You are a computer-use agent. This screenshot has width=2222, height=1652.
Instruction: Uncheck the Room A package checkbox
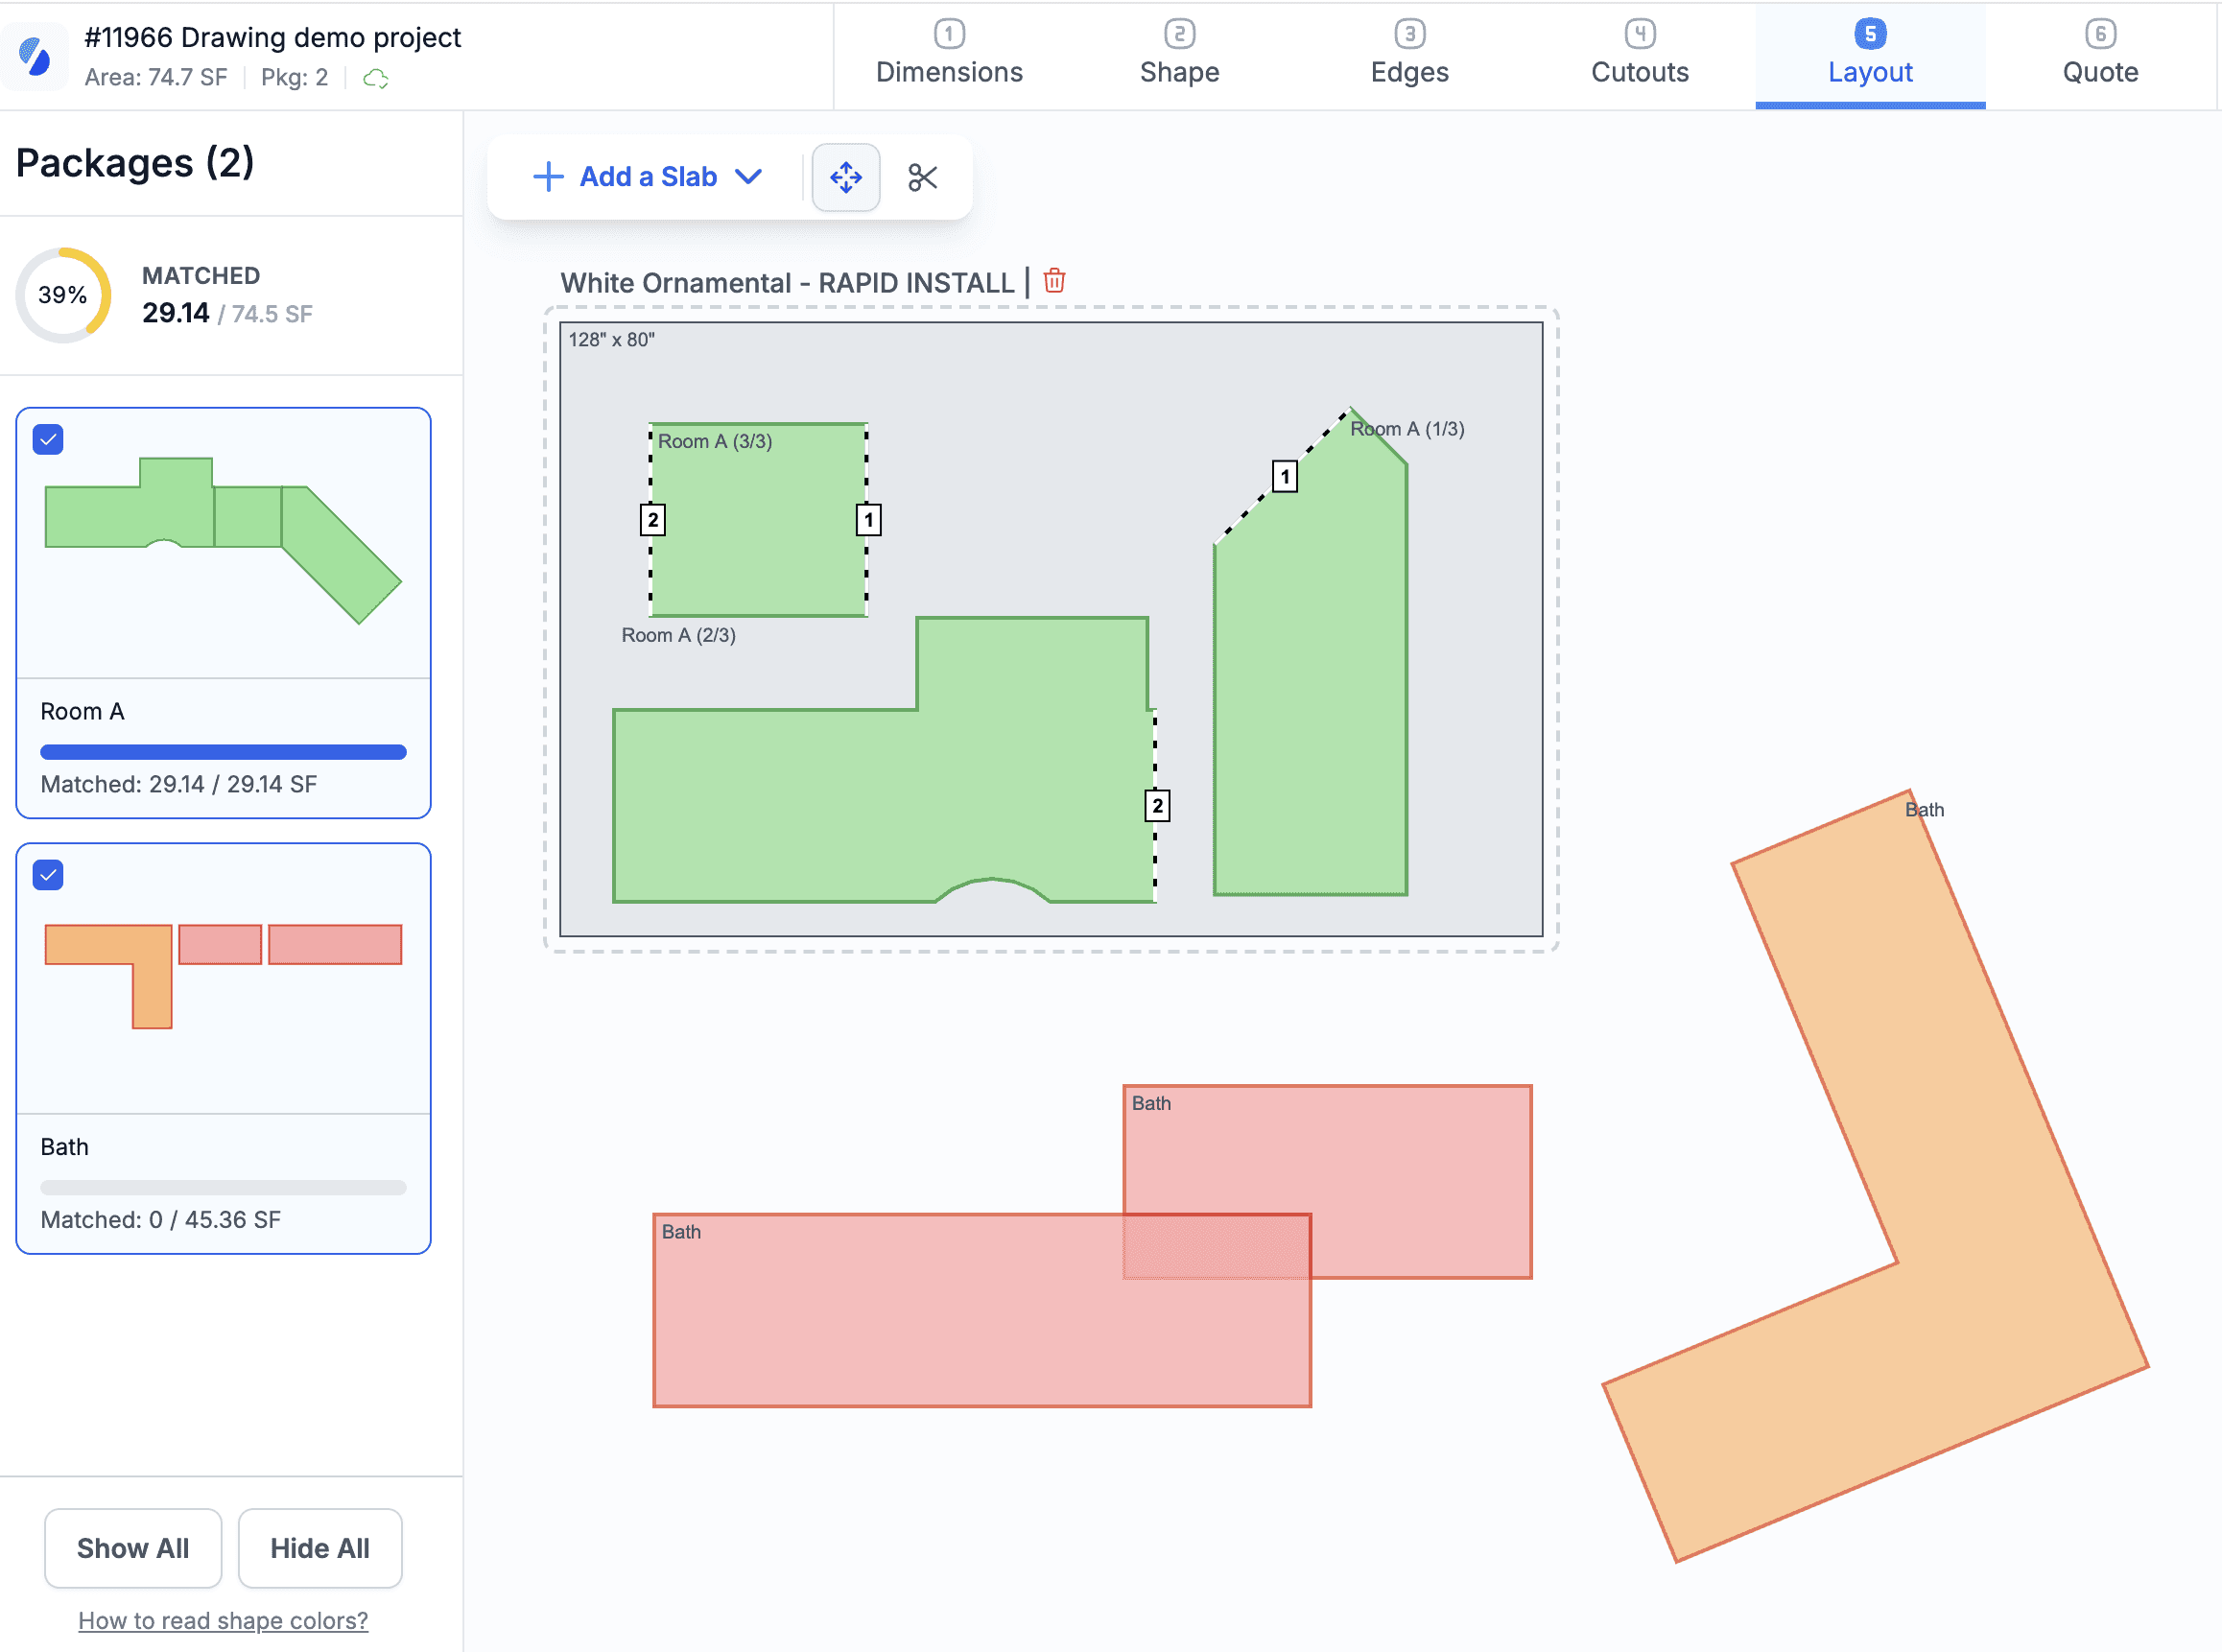click(48, 439)
